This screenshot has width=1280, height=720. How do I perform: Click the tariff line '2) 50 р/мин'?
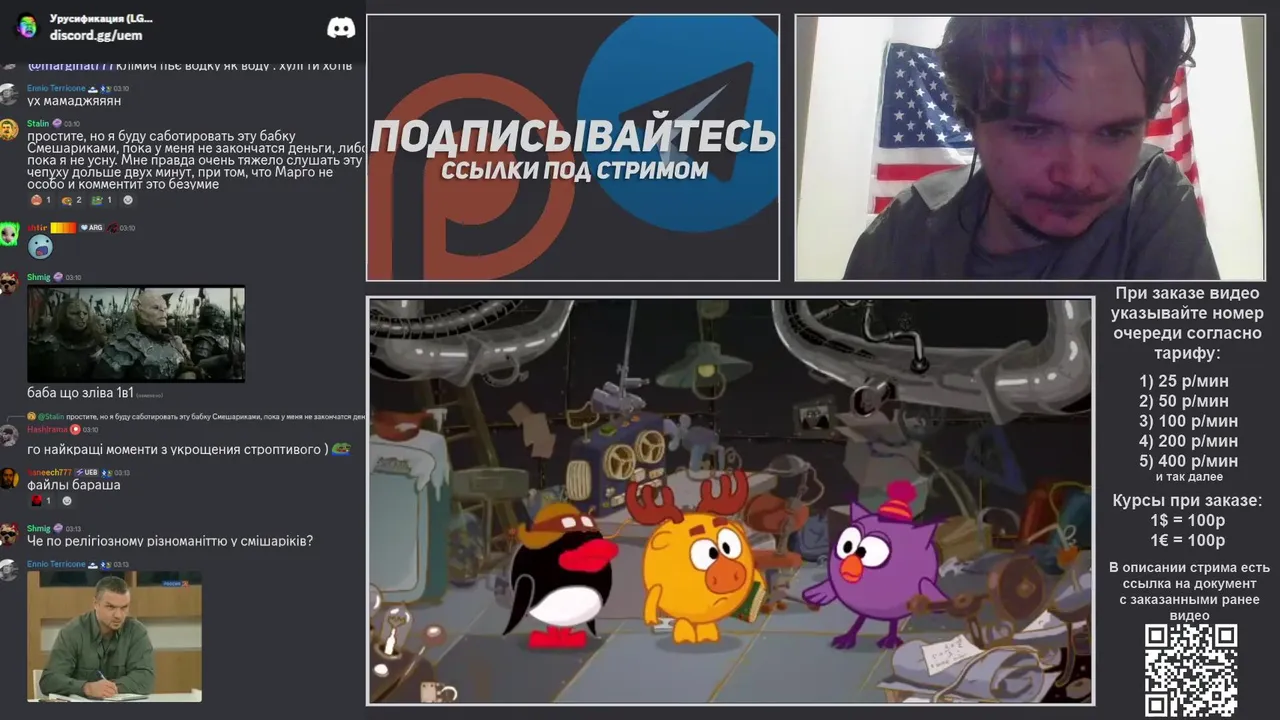tap(1184, 401)
